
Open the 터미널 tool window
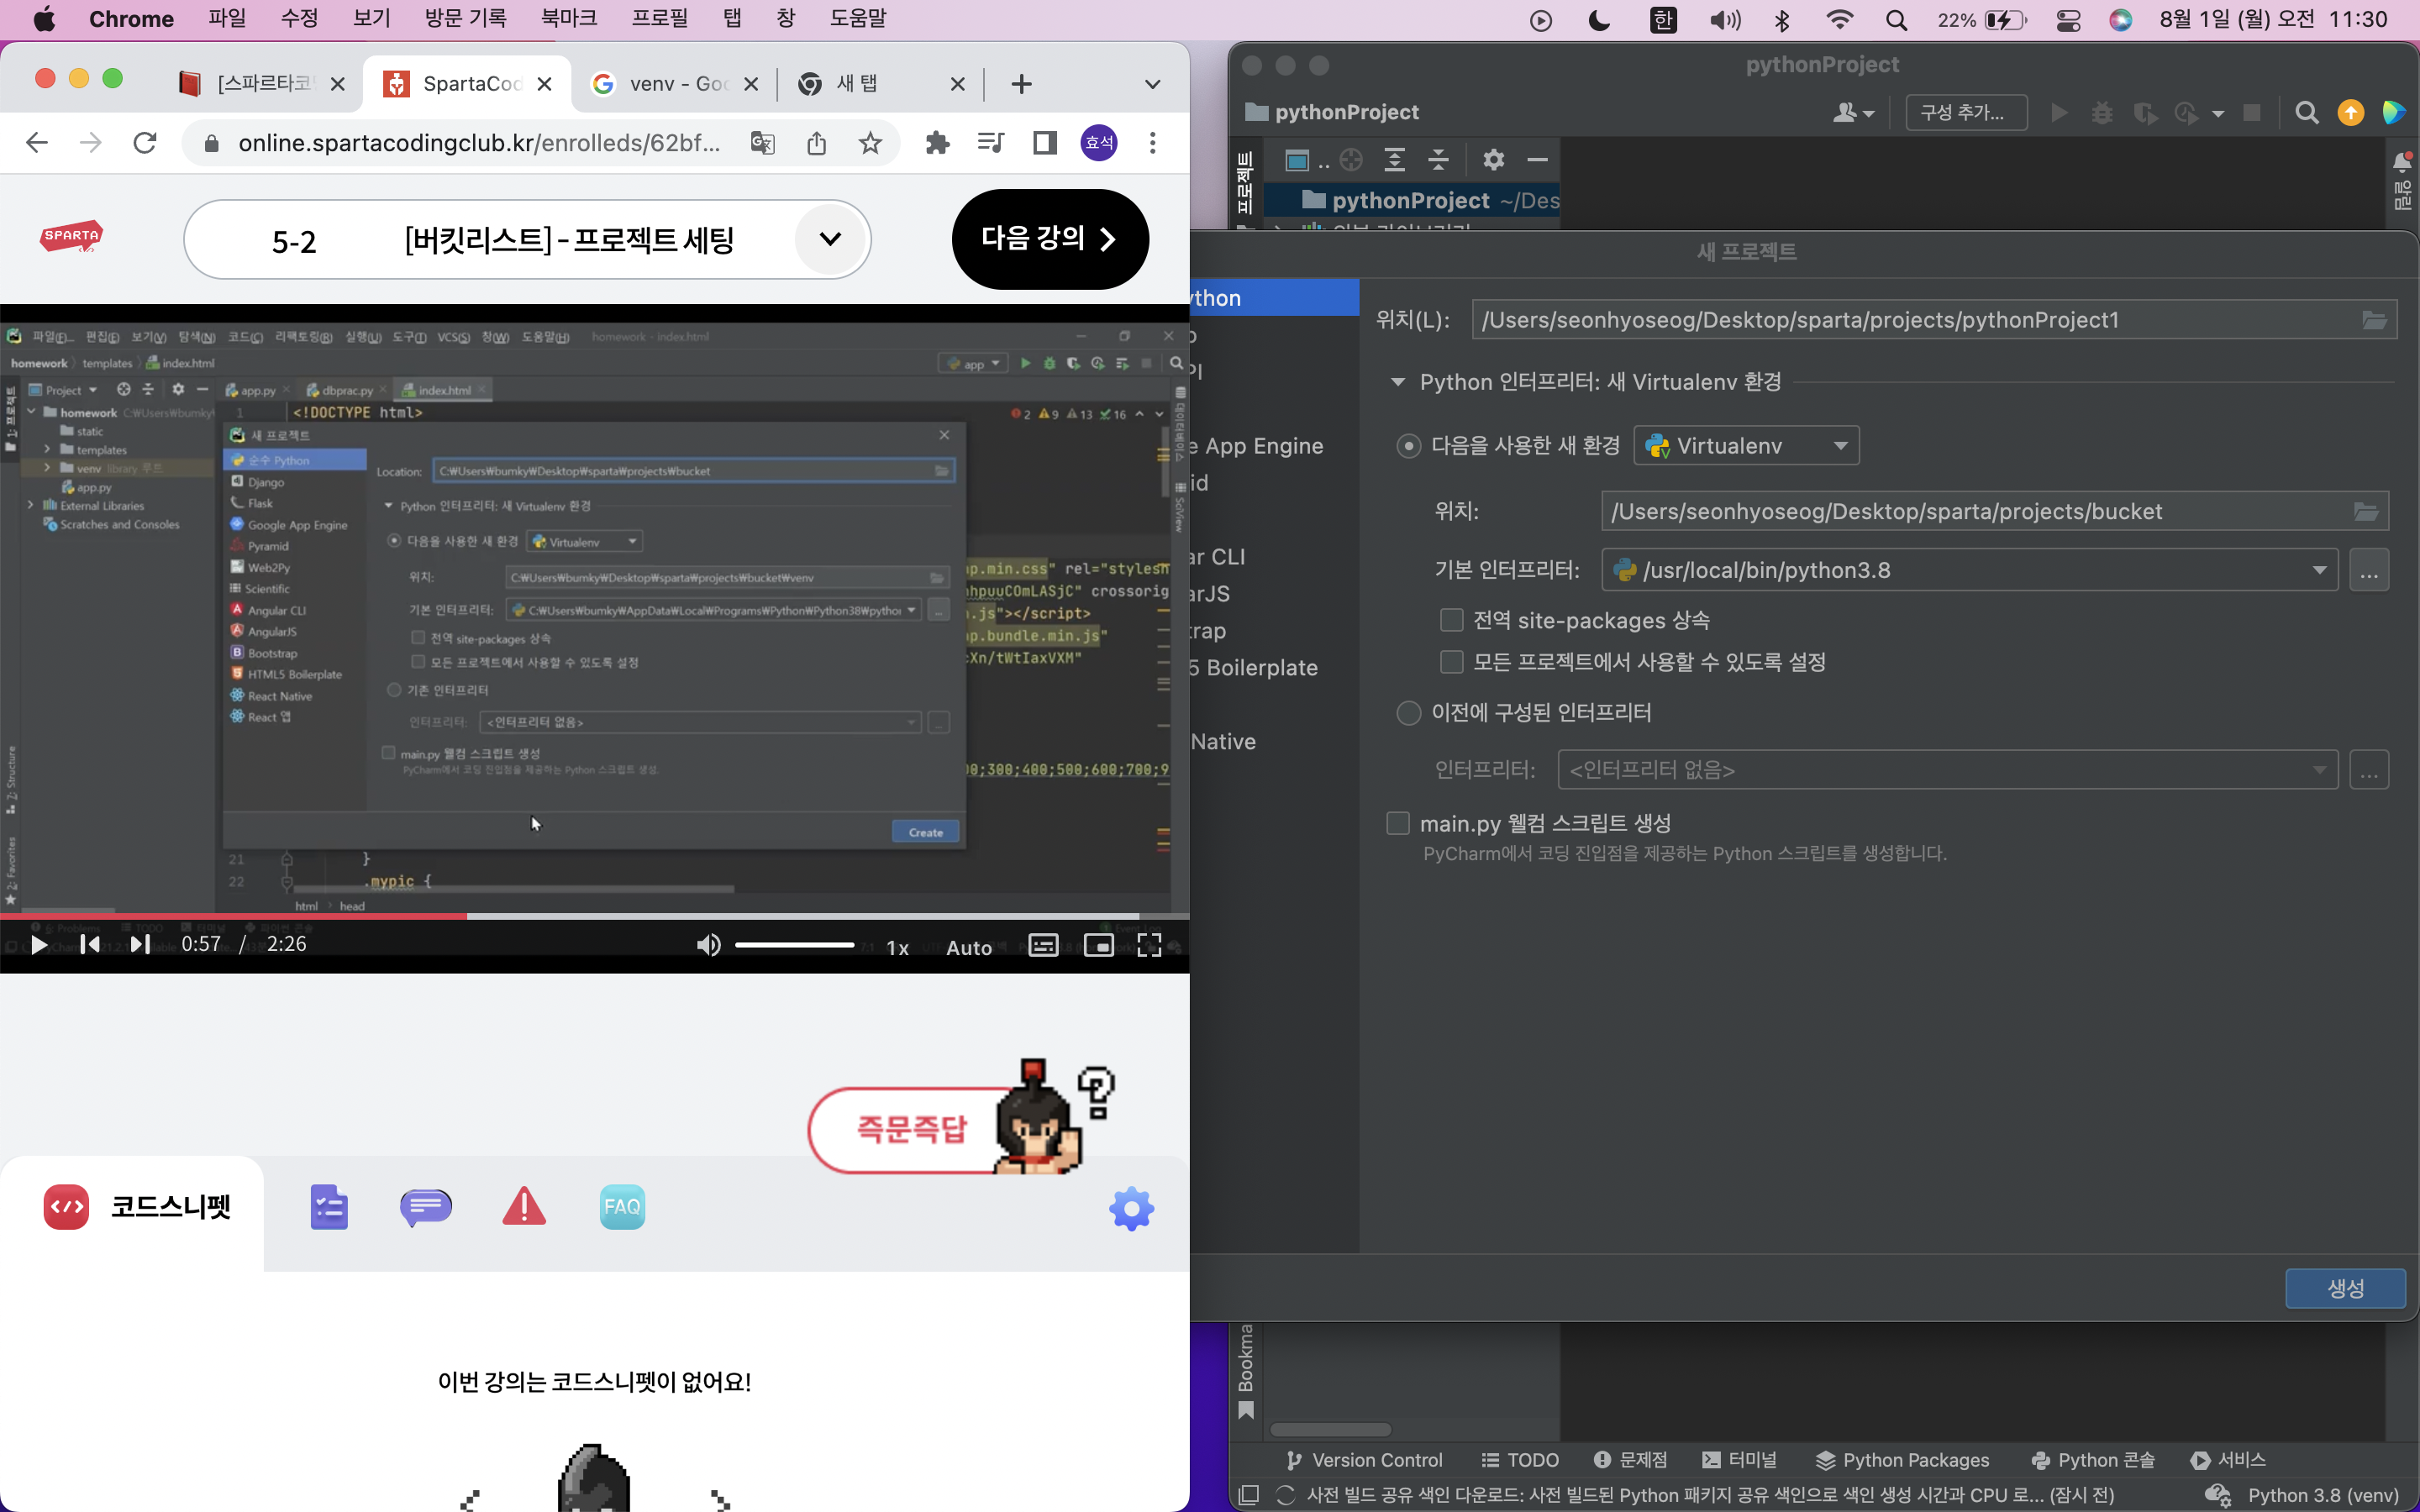click(x=1739, y=1460)
